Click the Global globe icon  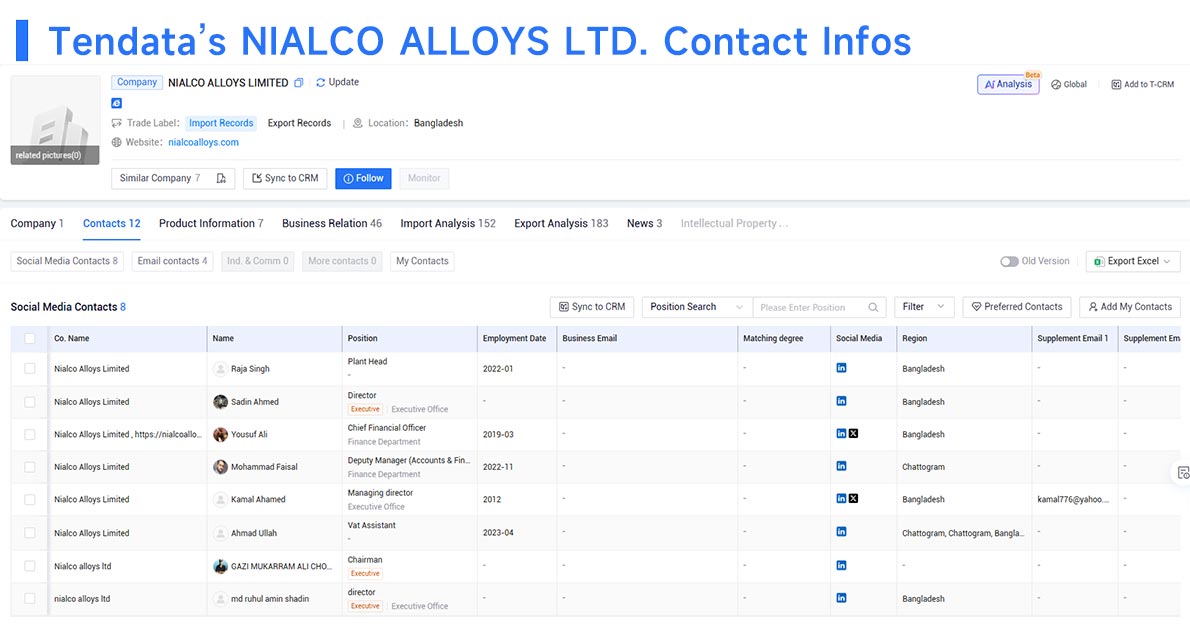[x=1056, y=84]
